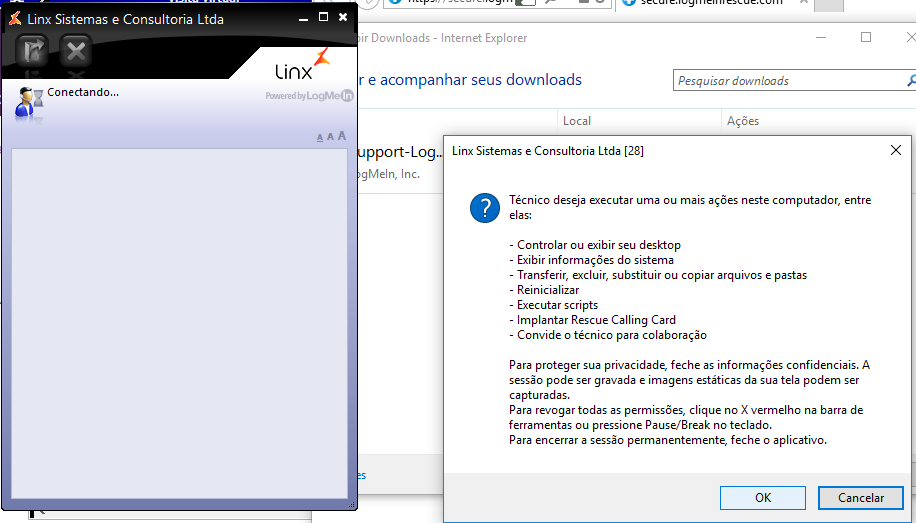Click the blue question mark dialog icon

click(x=485, y=208)
